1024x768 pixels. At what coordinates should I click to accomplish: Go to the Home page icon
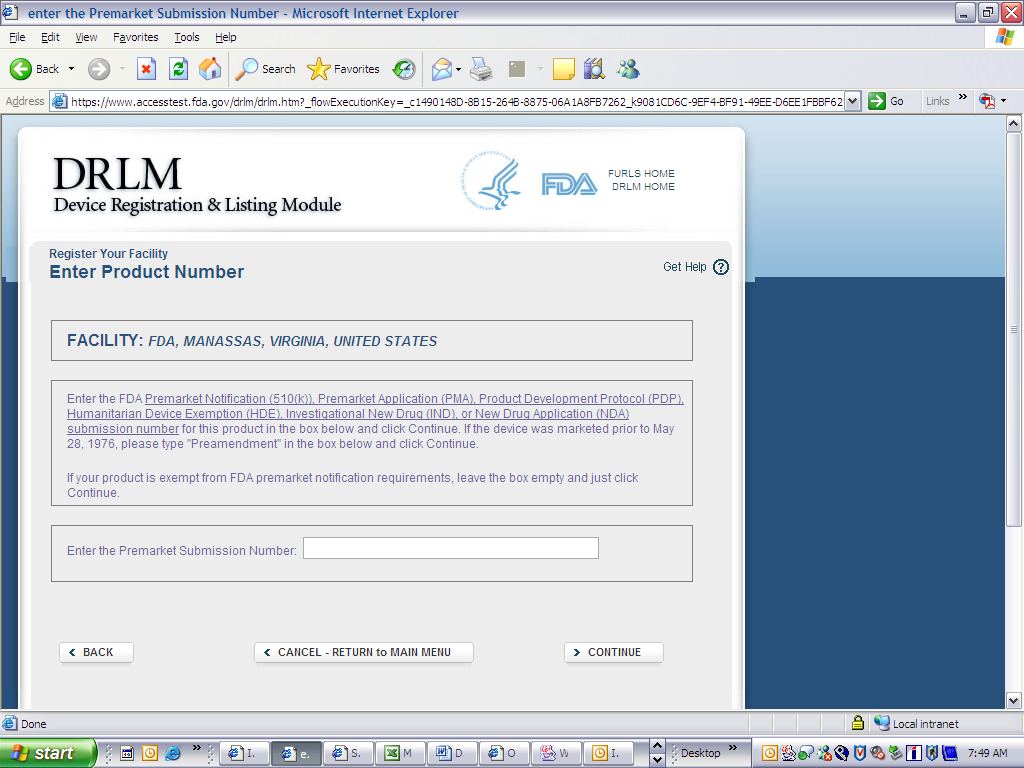click(210, 69)
